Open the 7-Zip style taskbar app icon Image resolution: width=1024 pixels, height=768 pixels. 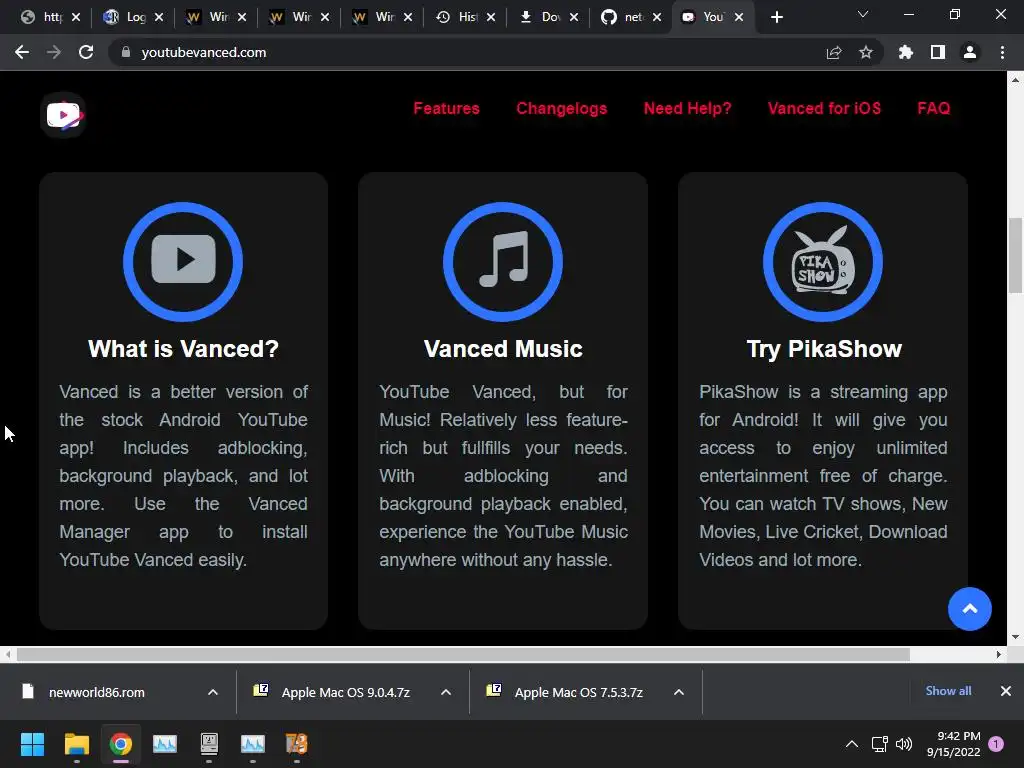[296, 744]
